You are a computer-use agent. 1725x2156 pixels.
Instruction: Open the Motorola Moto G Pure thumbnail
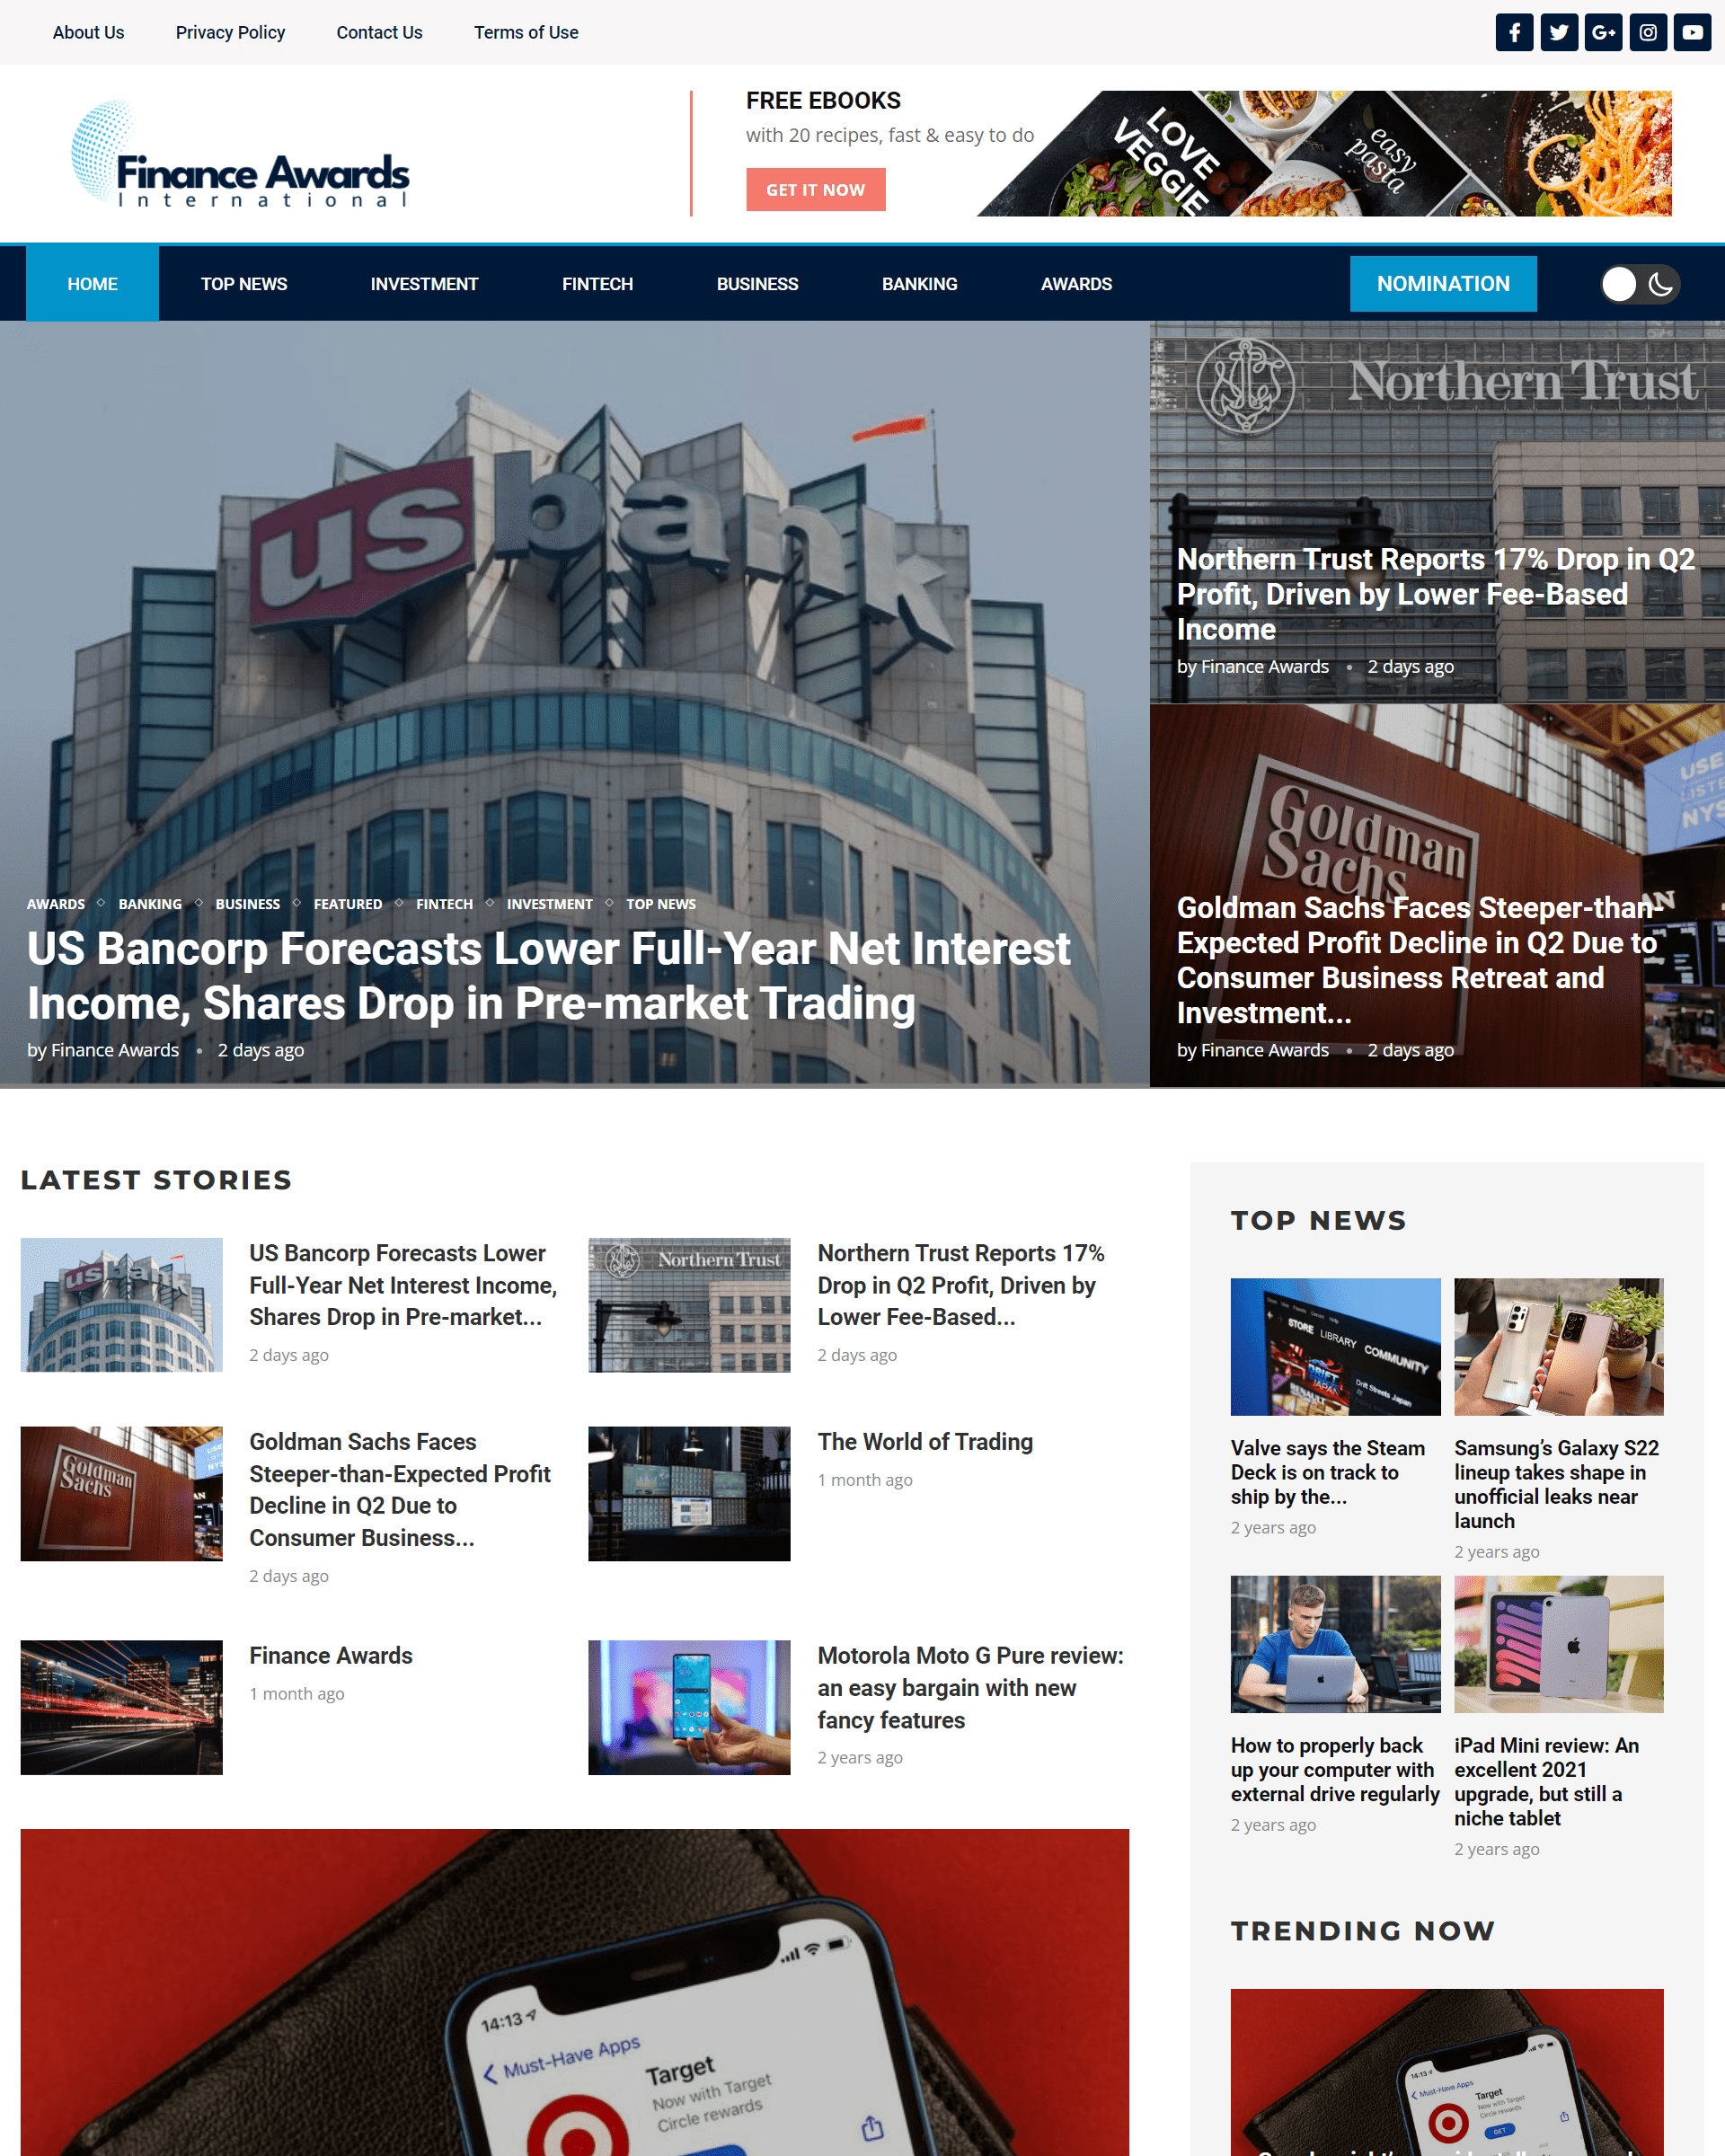pyautogui.click(x=689, y=1707)
